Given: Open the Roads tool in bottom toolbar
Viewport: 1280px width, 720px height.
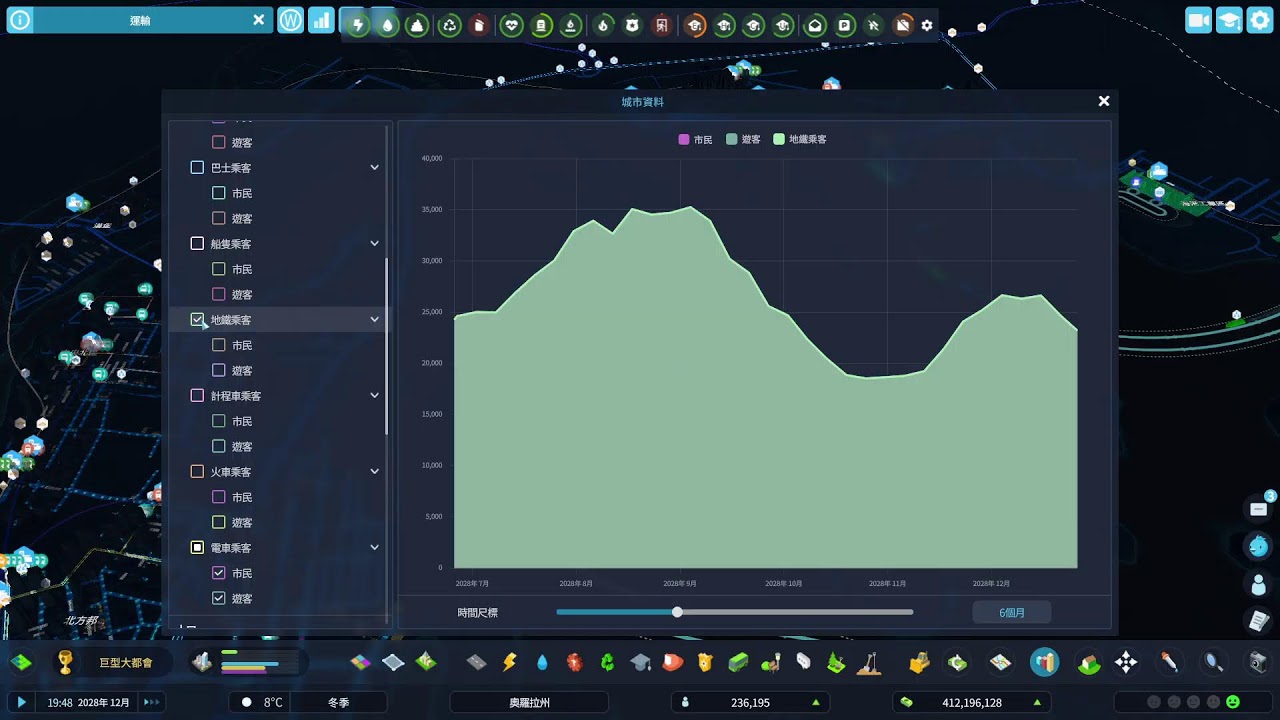Looking at the screenshot, I should (x=477, y=662).
